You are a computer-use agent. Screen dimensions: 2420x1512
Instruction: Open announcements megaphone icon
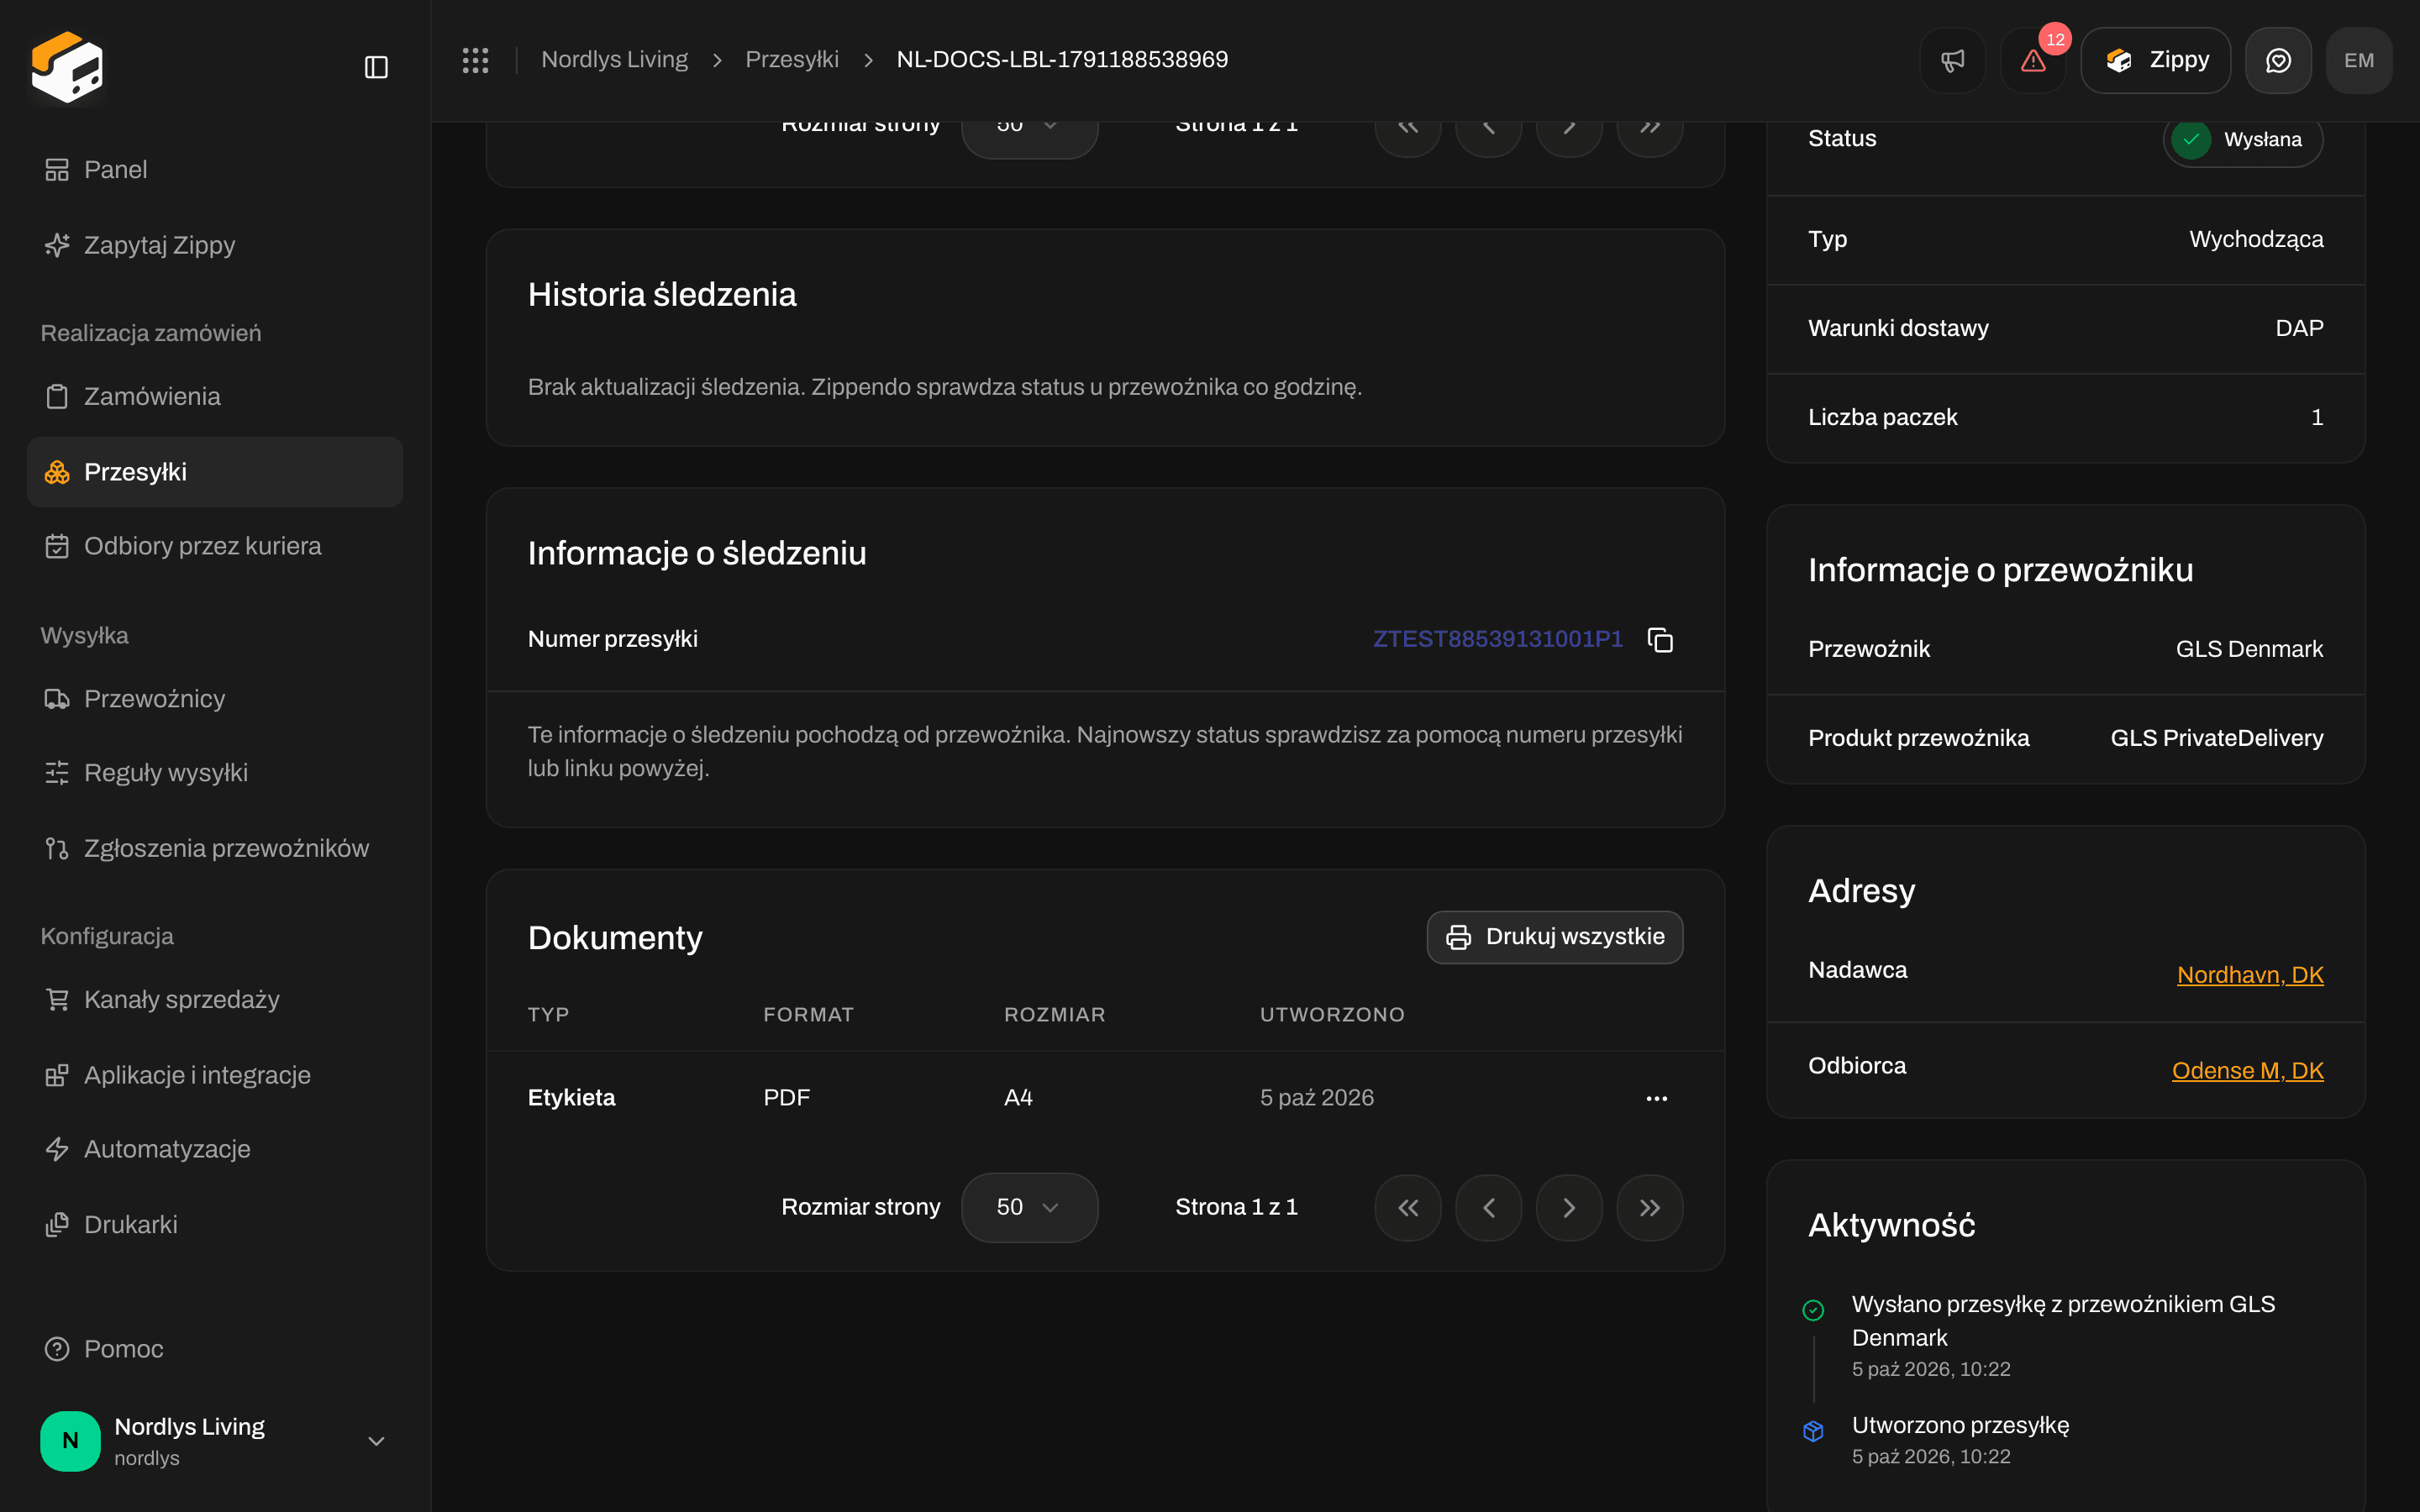(1952, 60)
